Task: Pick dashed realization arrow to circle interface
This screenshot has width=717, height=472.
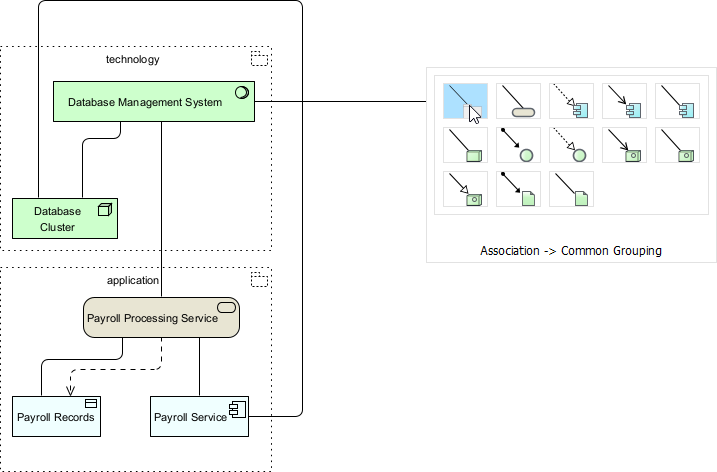Action: 571,145
